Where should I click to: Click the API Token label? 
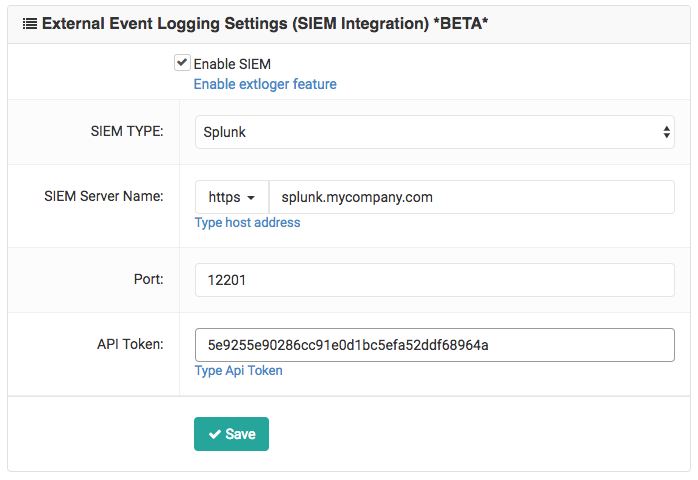[x=130, y=344]
